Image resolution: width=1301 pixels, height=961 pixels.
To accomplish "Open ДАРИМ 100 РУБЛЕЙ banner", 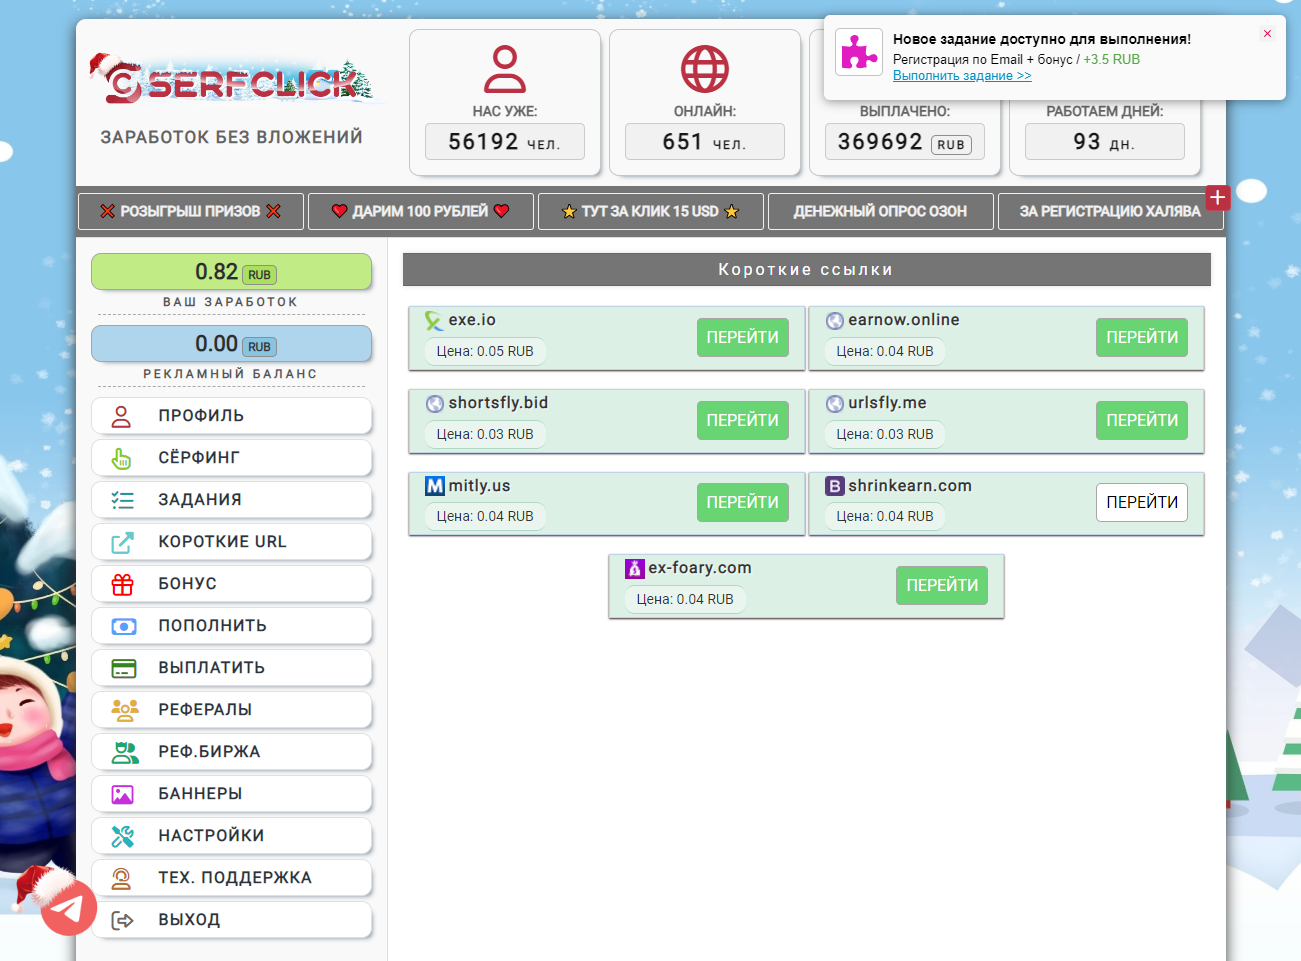I will click(421, 211).
